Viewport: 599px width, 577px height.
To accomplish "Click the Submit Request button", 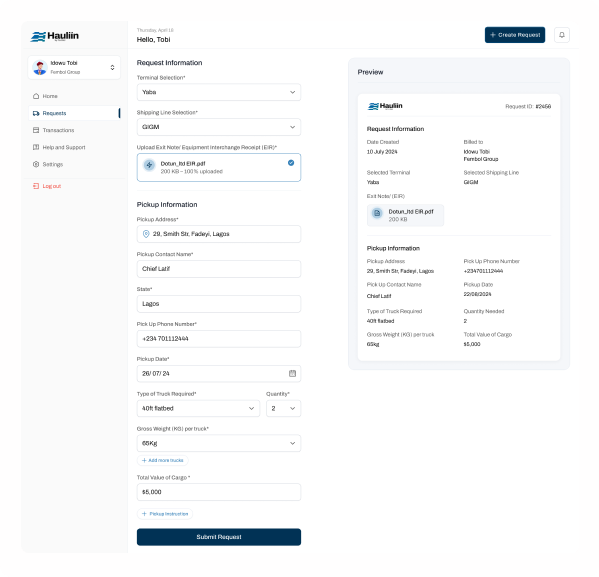I will 219,537.
